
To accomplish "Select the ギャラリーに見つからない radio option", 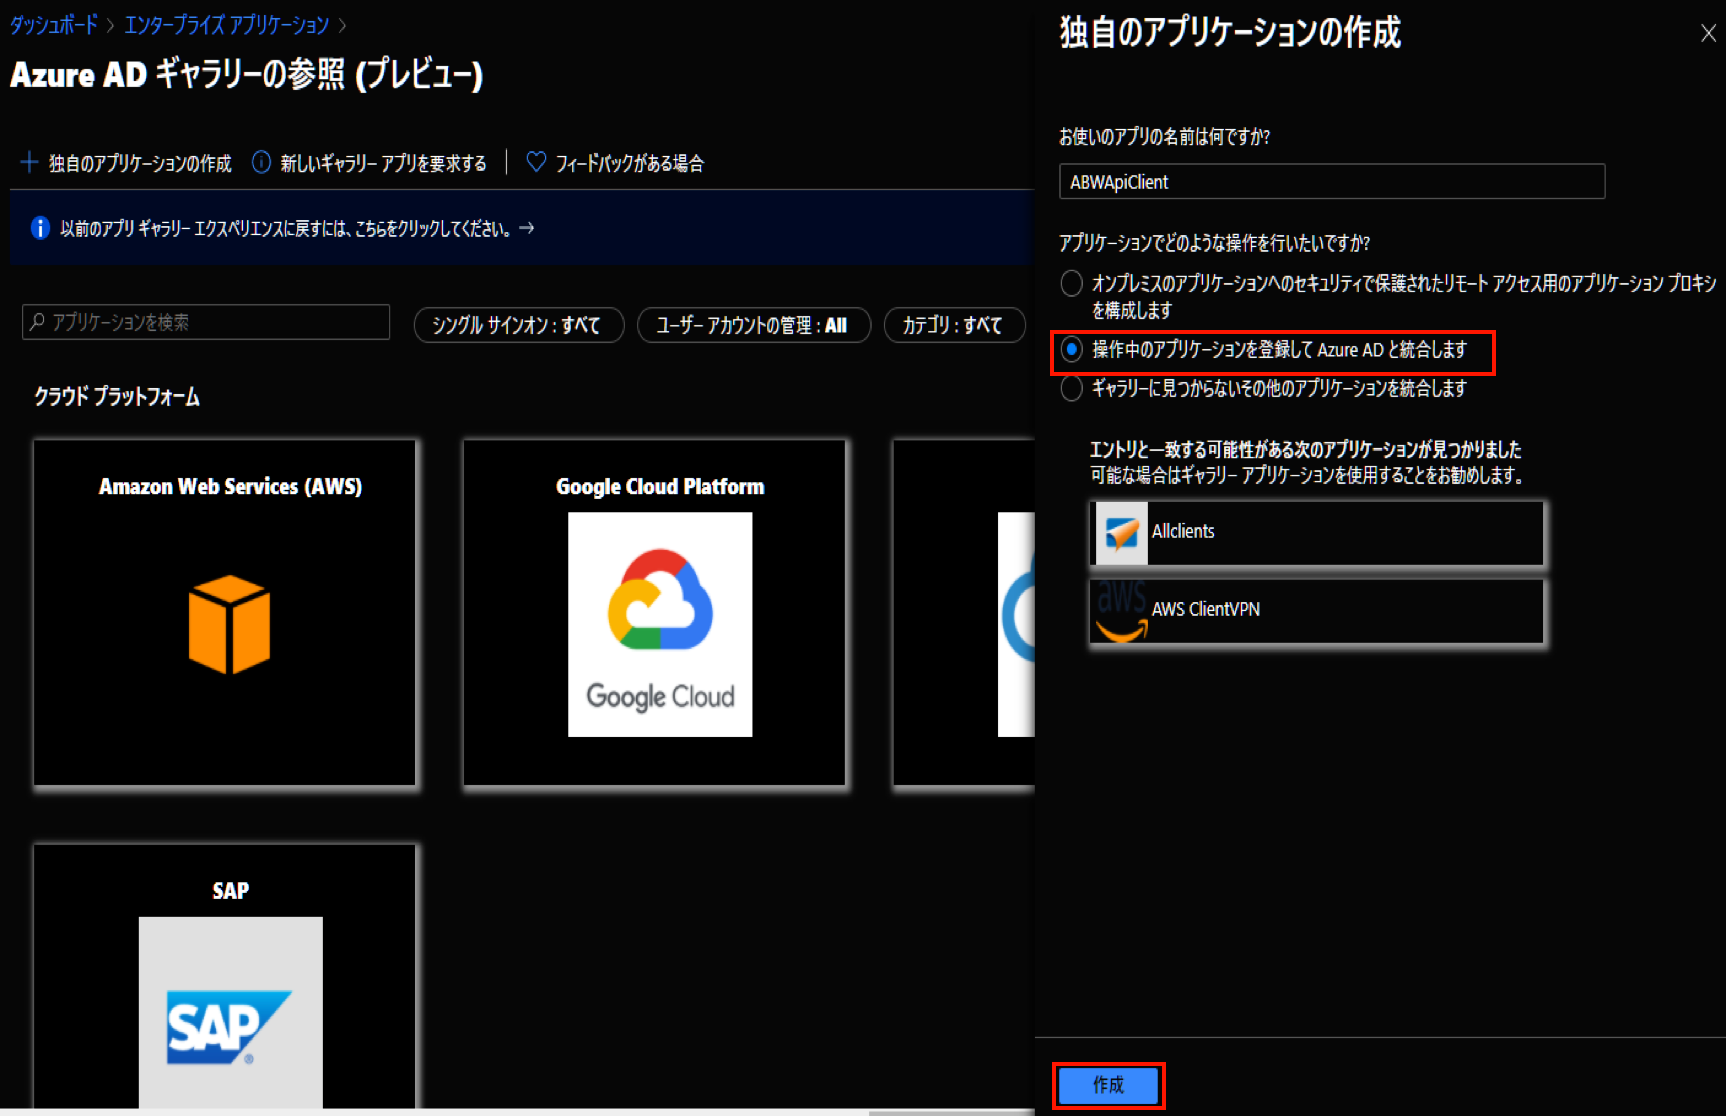I will click(x=1072, y=388).
